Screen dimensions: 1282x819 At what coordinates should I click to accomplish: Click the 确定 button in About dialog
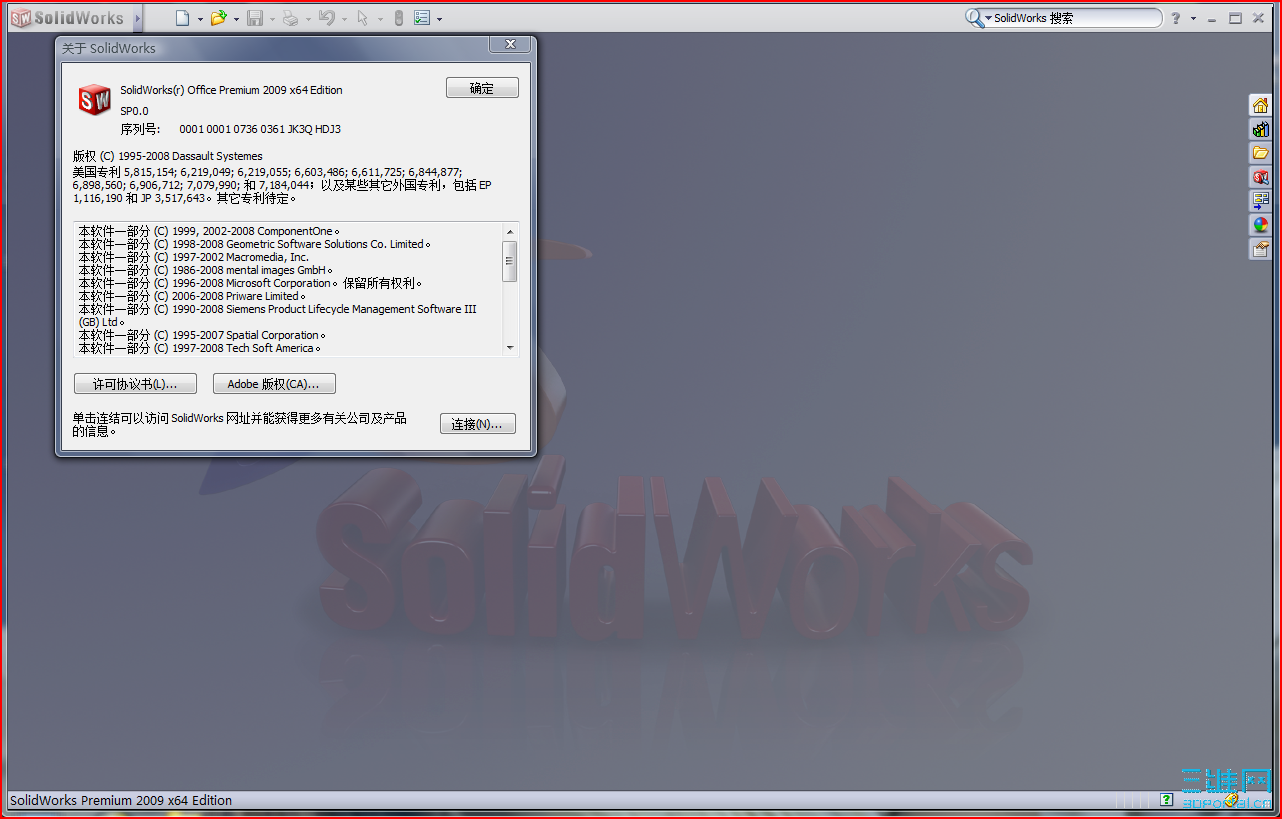coord(482,88)
